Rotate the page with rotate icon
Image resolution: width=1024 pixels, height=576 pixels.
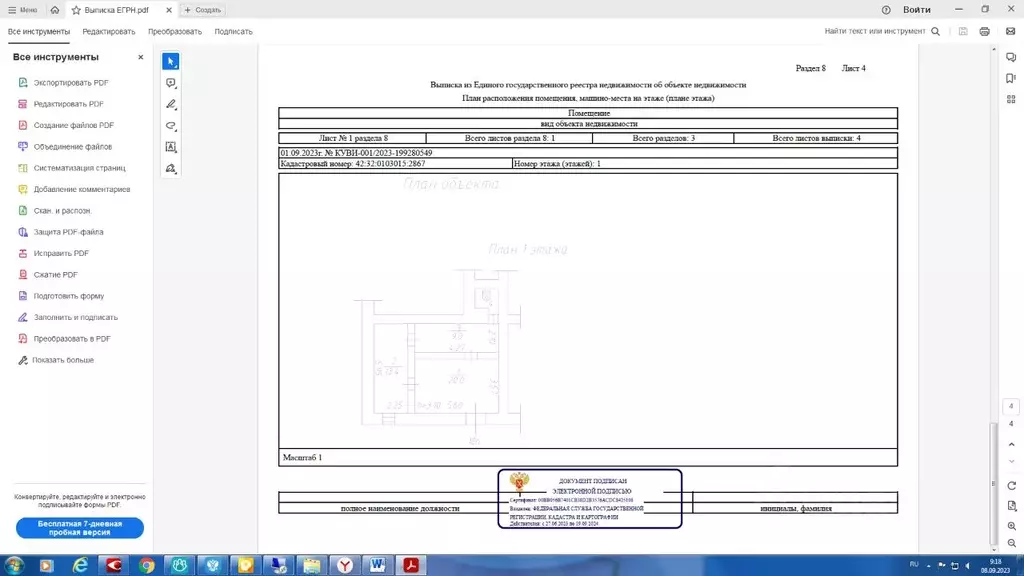coord(1012,485)
